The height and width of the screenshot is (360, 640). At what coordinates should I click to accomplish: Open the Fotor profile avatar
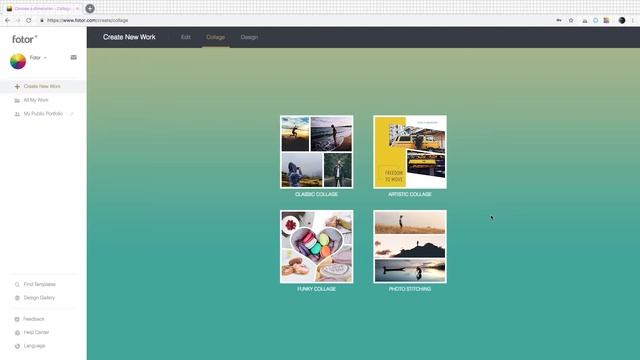(18, 62)
